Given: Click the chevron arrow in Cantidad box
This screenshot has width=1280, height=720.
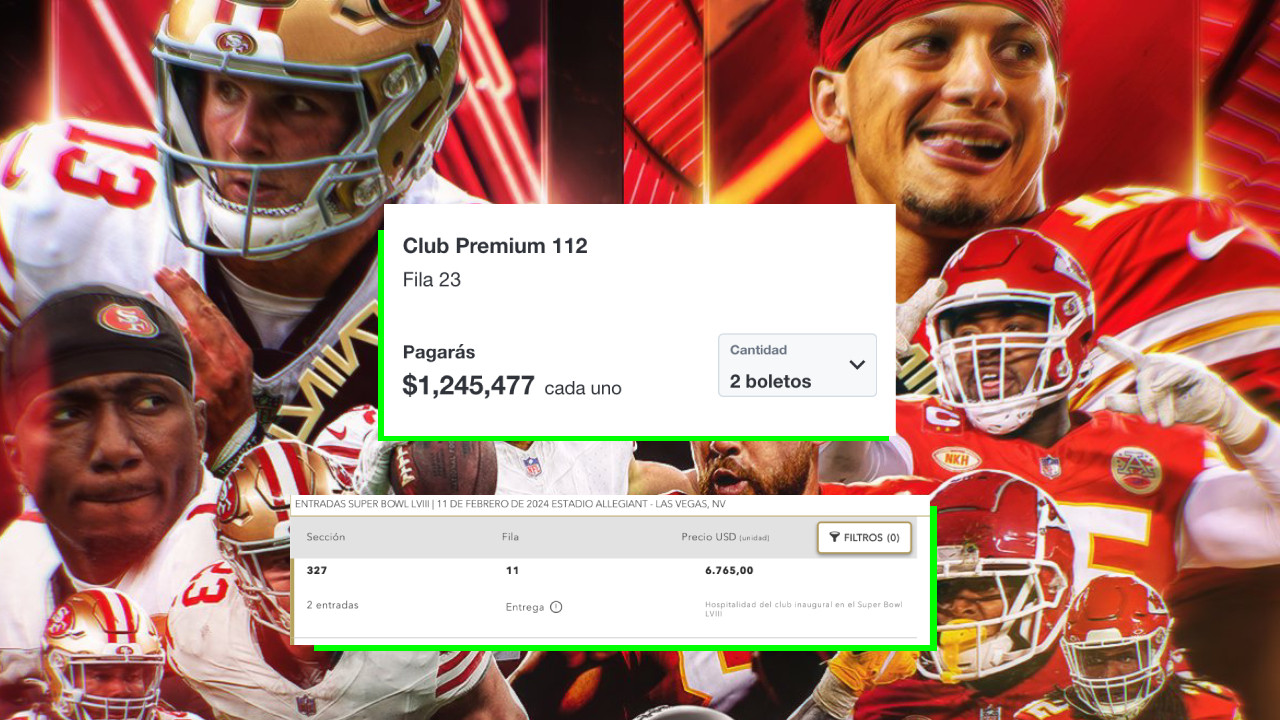Looking at the screenshot, I should click(857, 365).
